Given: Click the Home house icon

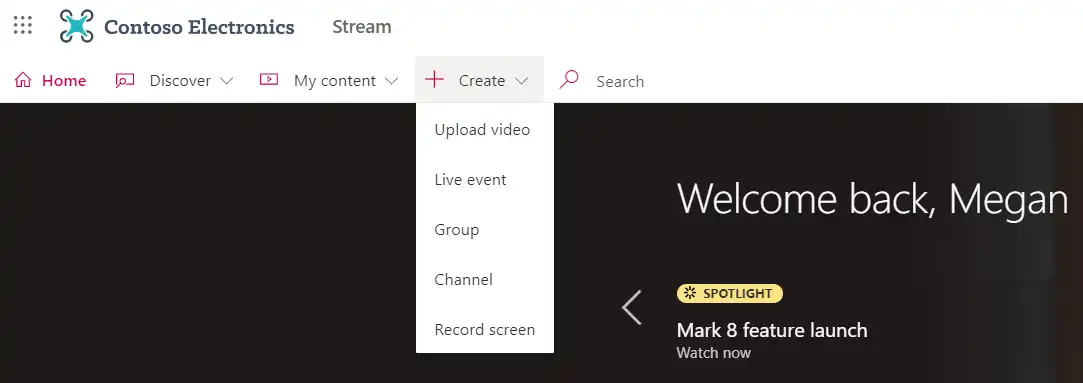Looking at the screenshot, I should tap(23, 80).
